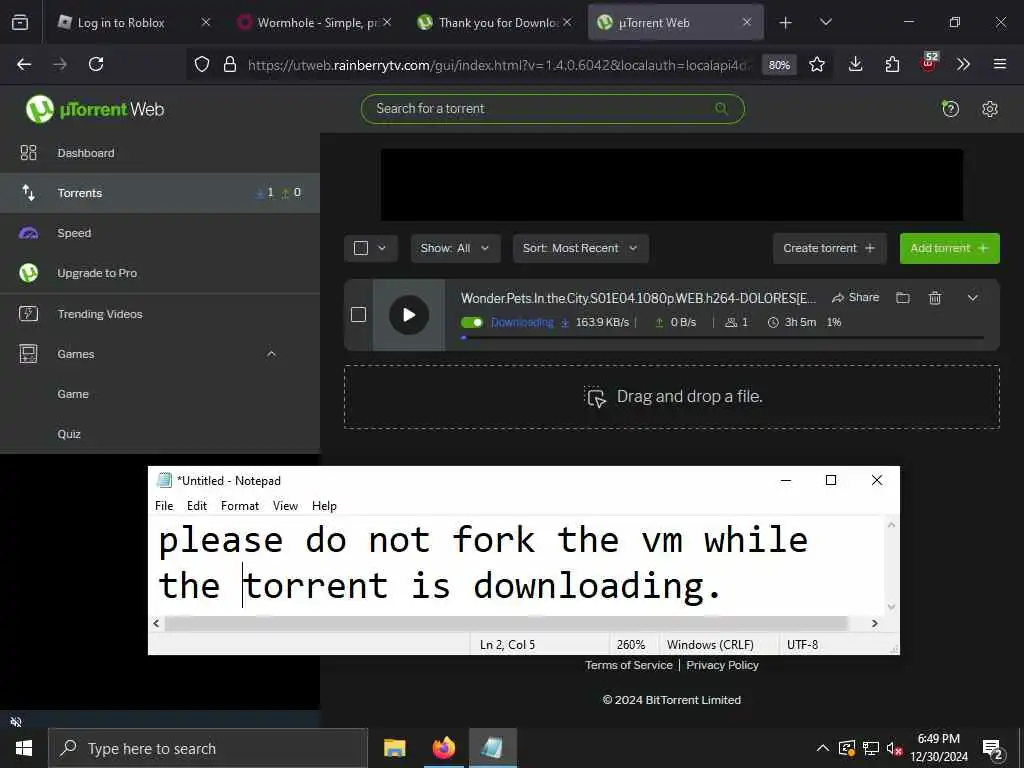The image size is (1024, 768).
Task: Click the taskbar clock showing 6:49 PM
Action: (939, 748)
